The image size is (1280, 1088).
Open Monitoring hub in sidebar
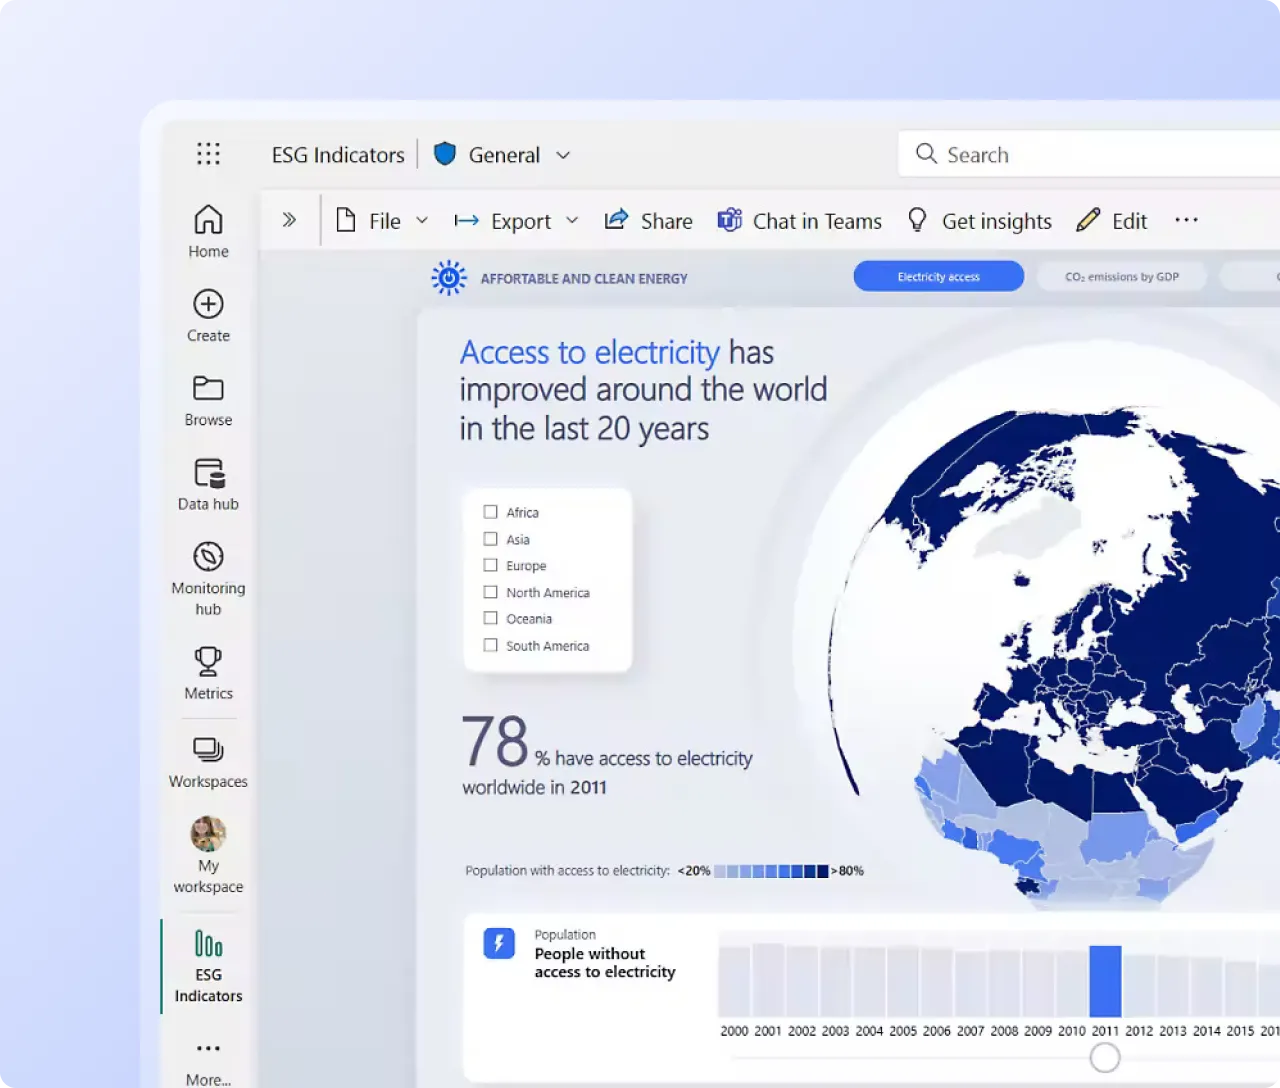208,578
